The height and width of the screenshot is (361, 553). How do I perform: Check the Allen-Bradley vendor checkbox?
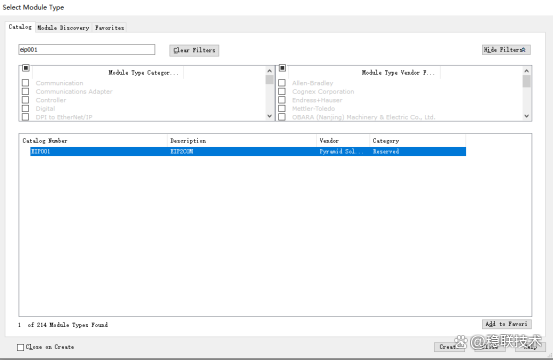pyautogui.click(x=282, y=83)
